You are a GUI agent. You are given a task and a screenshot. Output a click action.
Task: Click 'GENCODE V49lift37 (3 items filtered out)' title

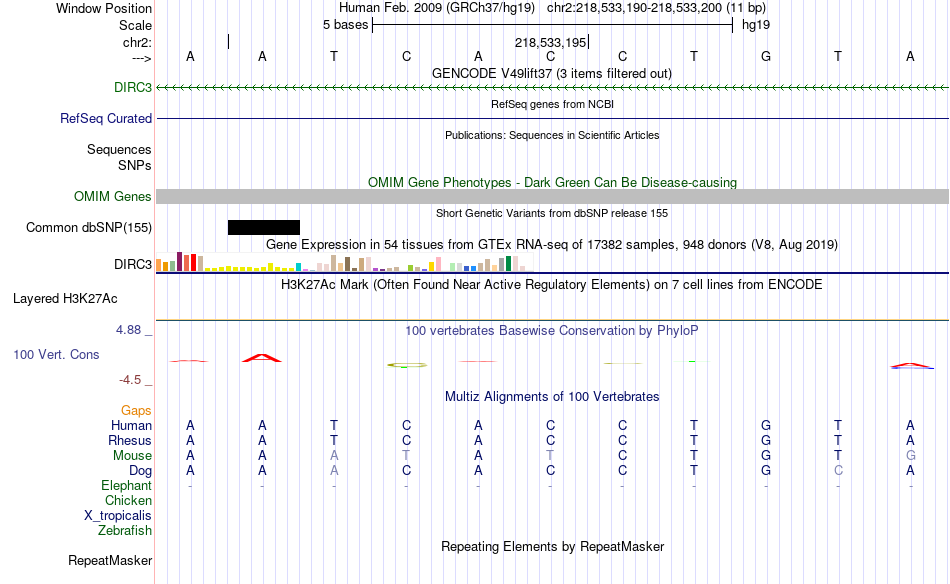[552, 73]
